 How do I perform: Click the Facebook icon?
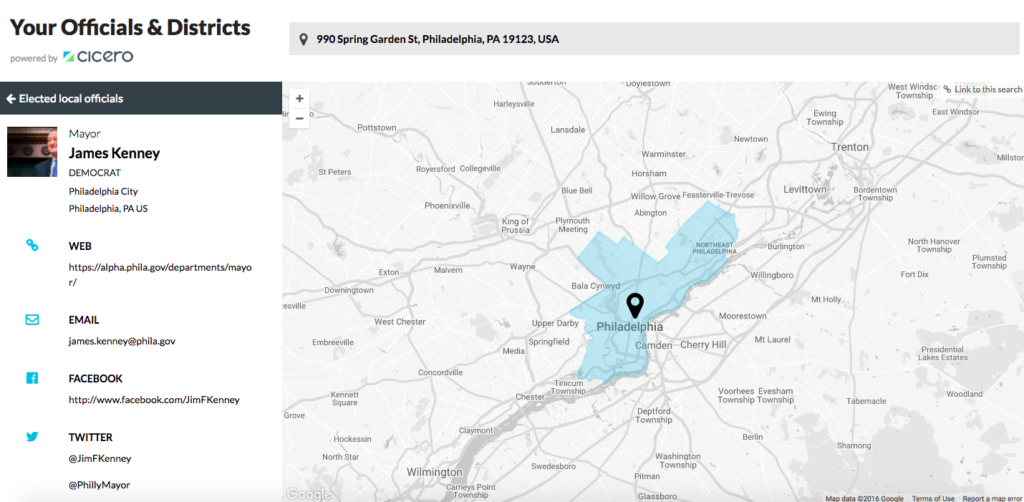click(x=32, y=378)
